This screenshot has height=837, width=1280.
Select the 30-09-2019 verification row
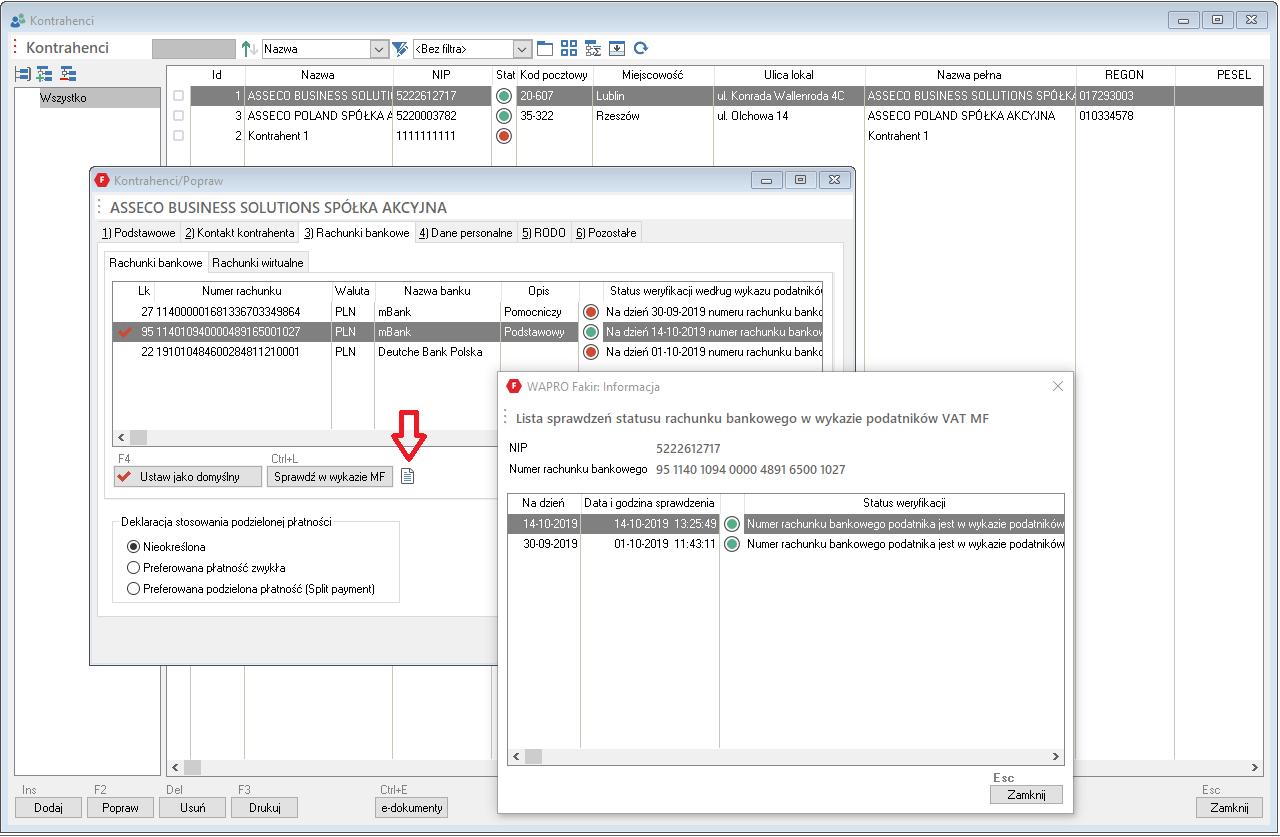pyautogui.click(x=786, y=544)
